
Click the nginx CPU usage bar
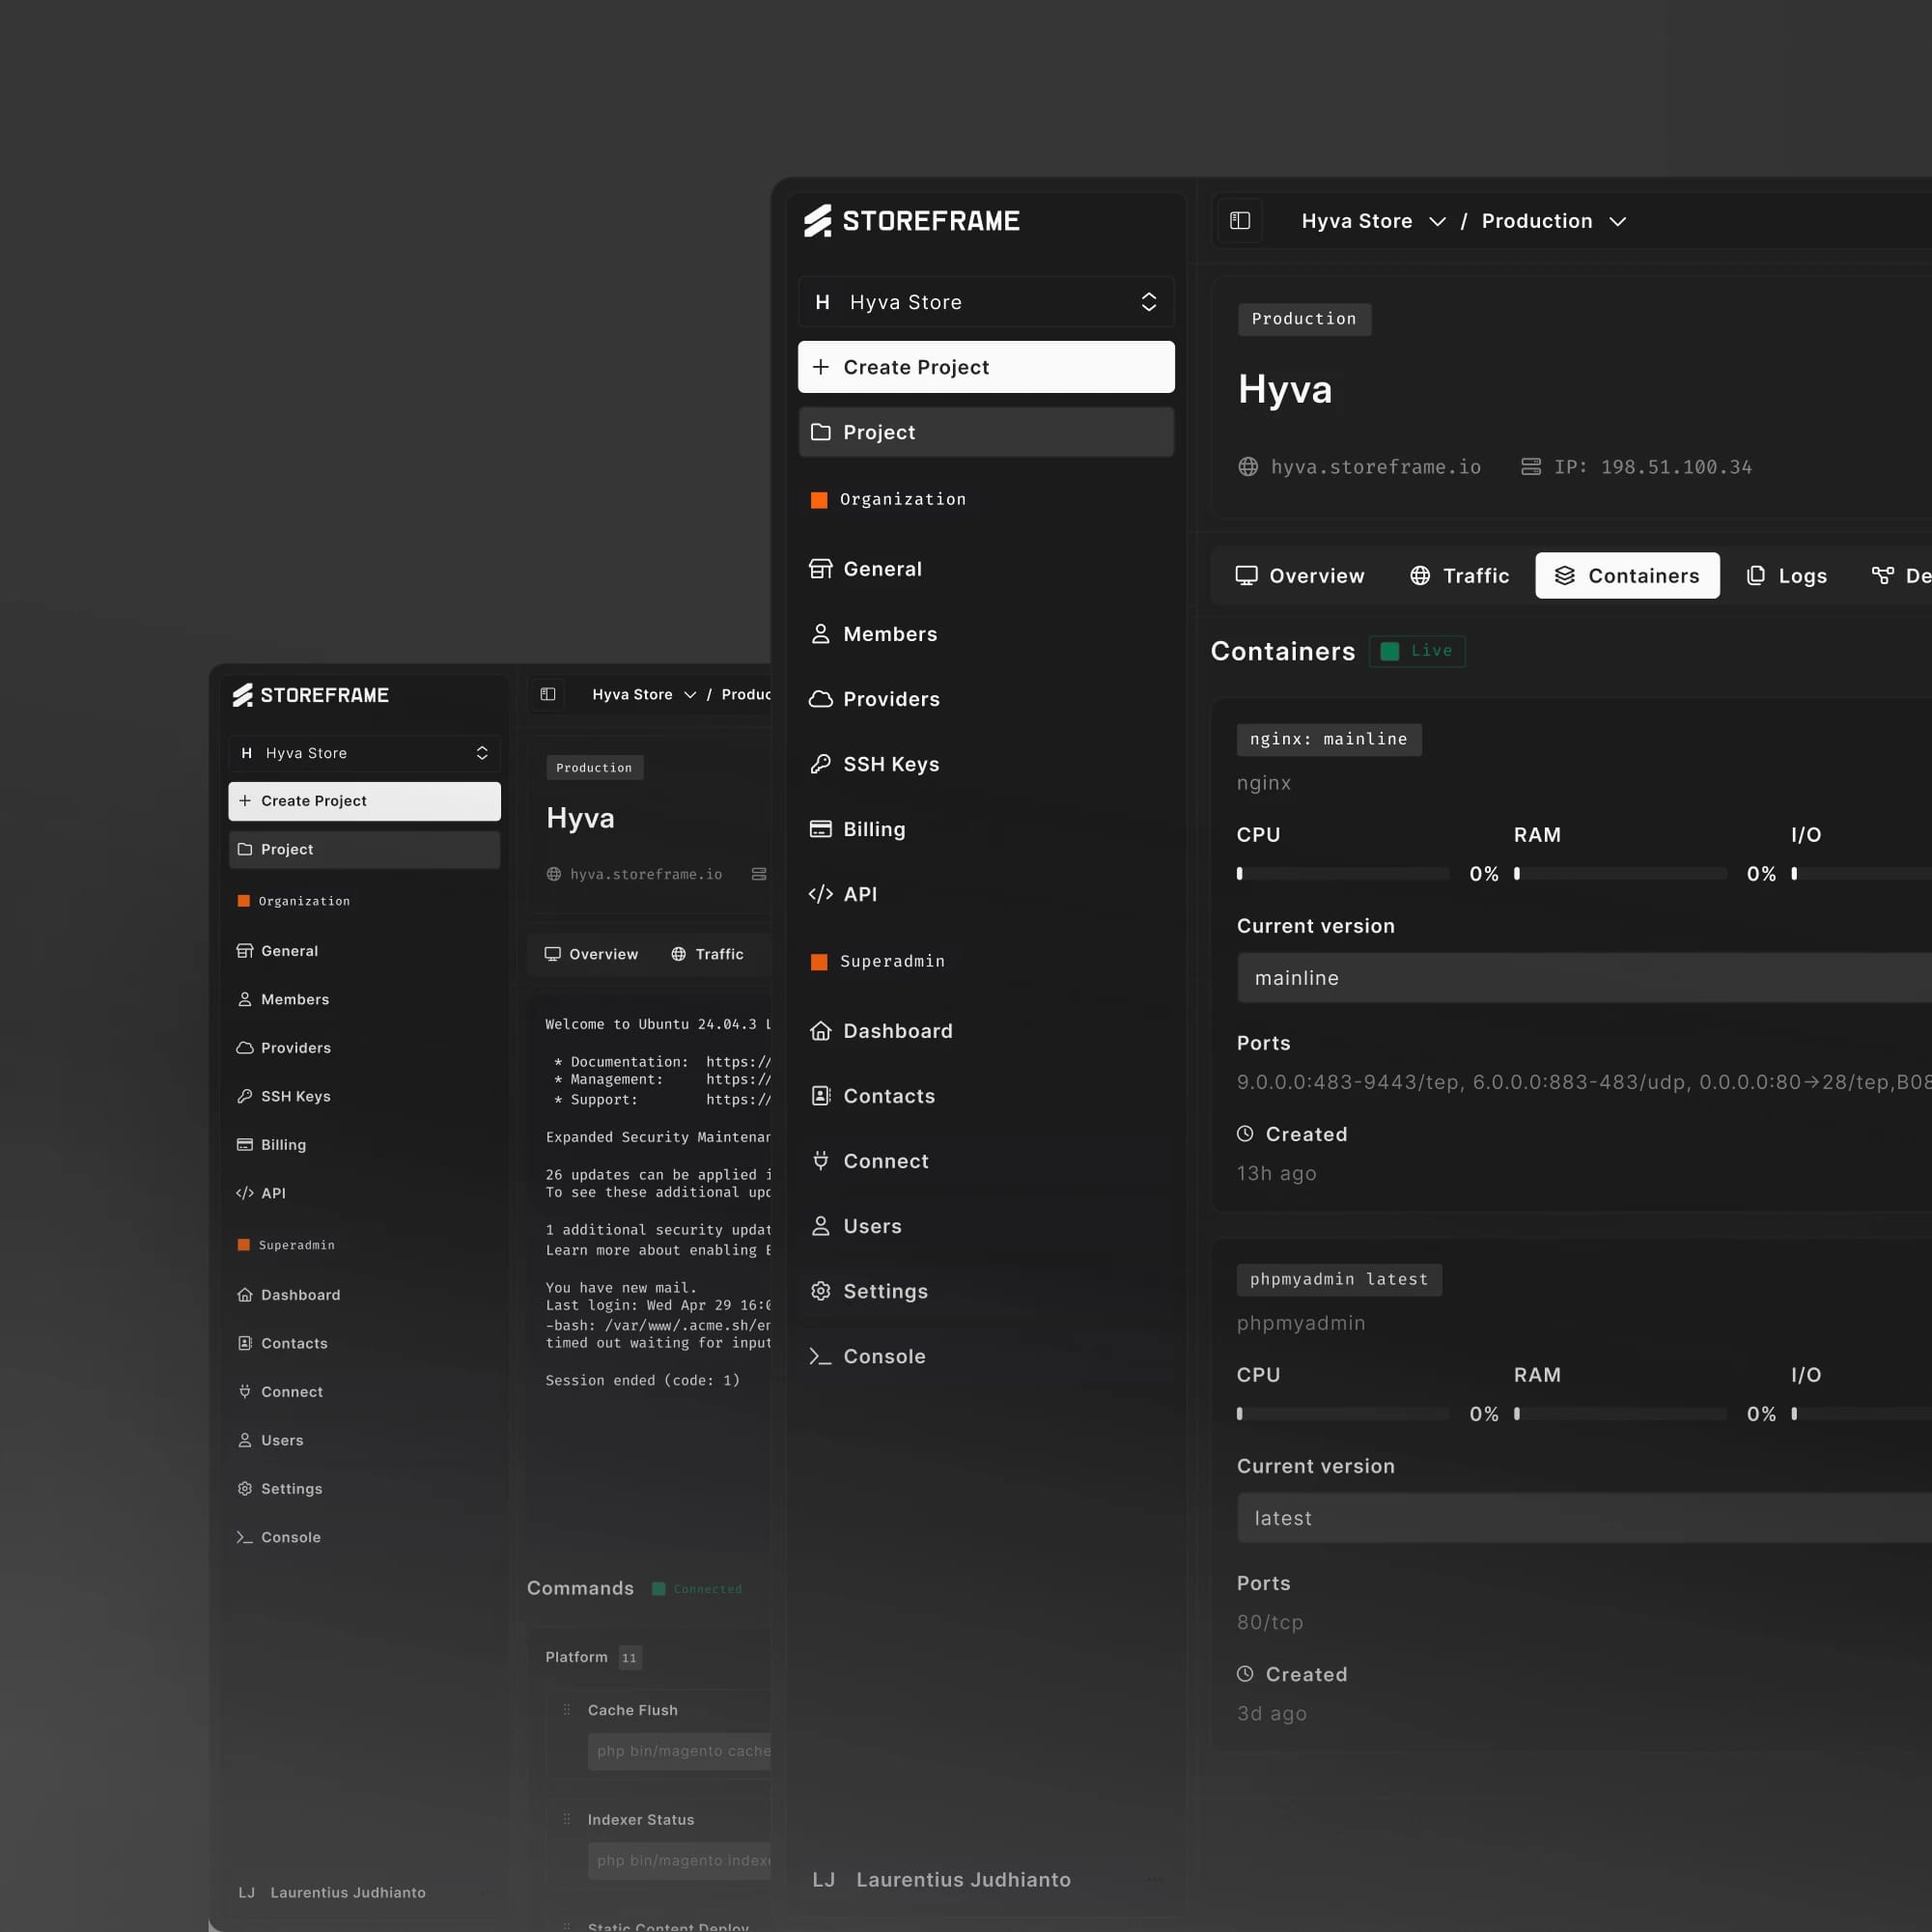click(1343, 873)
